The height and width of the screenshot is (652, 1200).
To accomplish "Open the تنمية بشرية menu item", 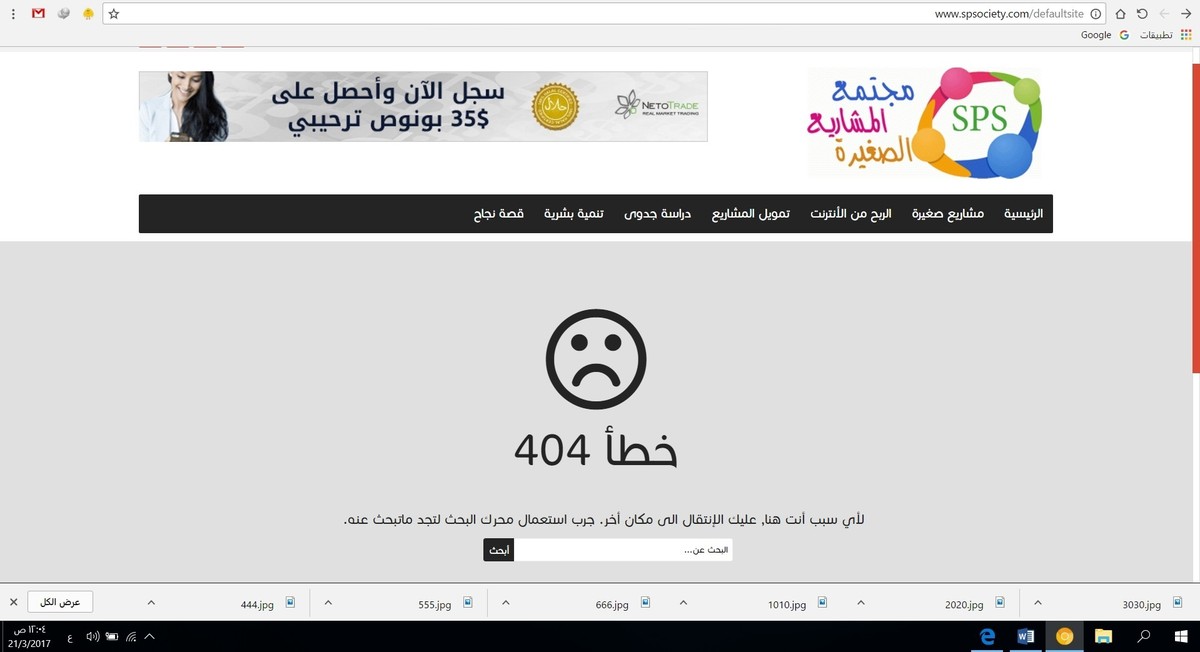I will click(x=573, y=214).
